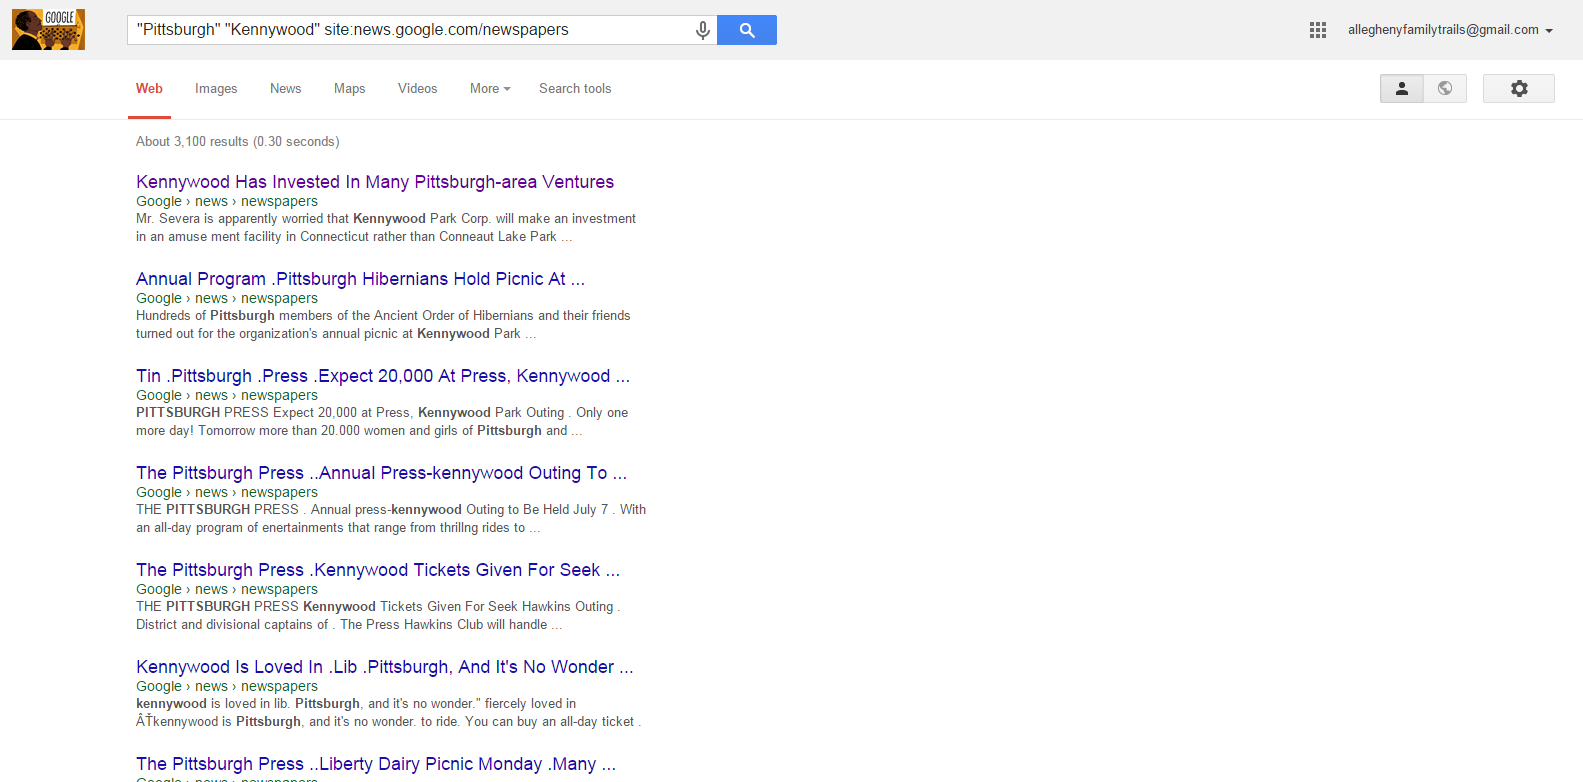Click breadcrumb under 'Annual Press-kennywood Outing' result
This screenshot has height=782, width=1583.
click(227, 492)
